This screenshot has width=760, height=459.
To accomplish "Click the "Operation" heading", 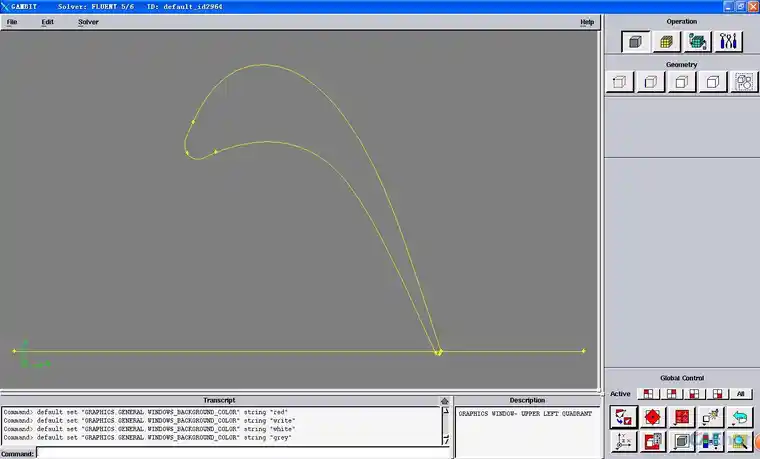I will [x=681, y=21].
